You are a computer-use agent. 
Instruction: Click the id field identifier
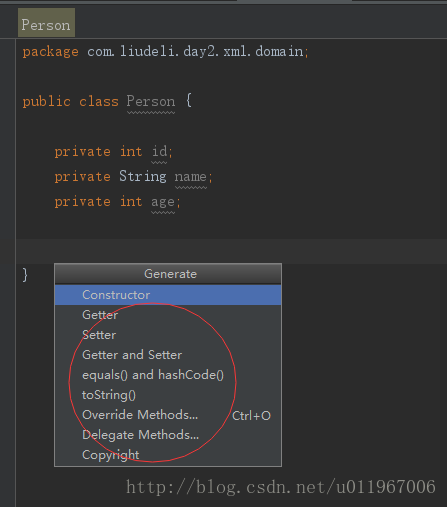159,151
